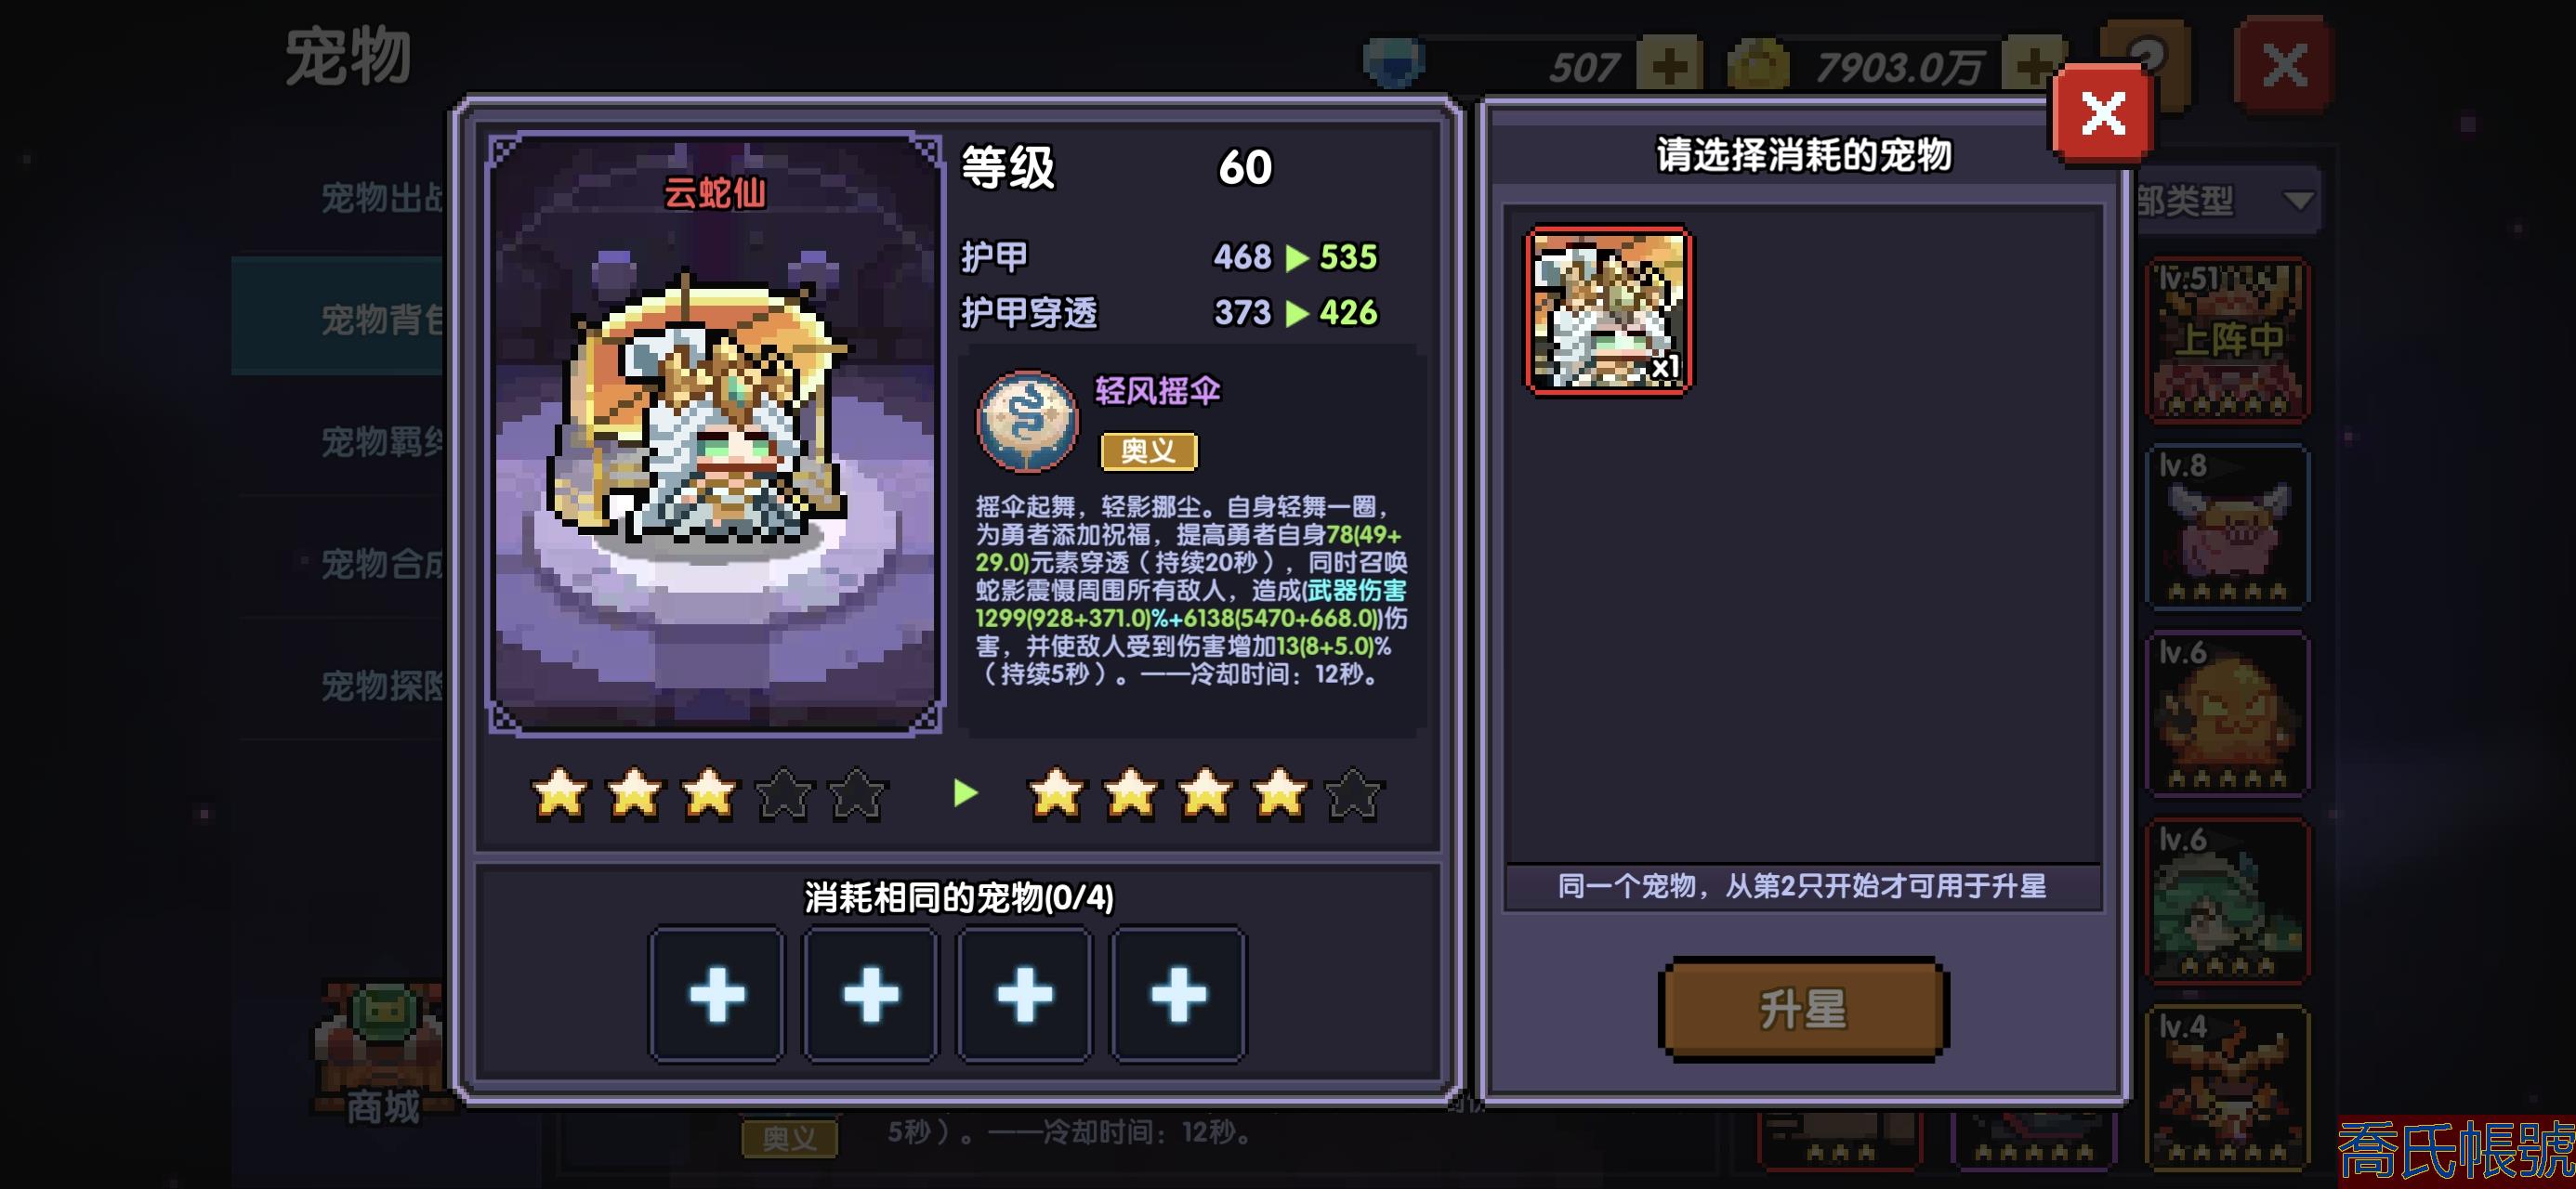Click the plus icon next to 507 gems
2576x1189 pixels.
click(x=1669, y=66)
